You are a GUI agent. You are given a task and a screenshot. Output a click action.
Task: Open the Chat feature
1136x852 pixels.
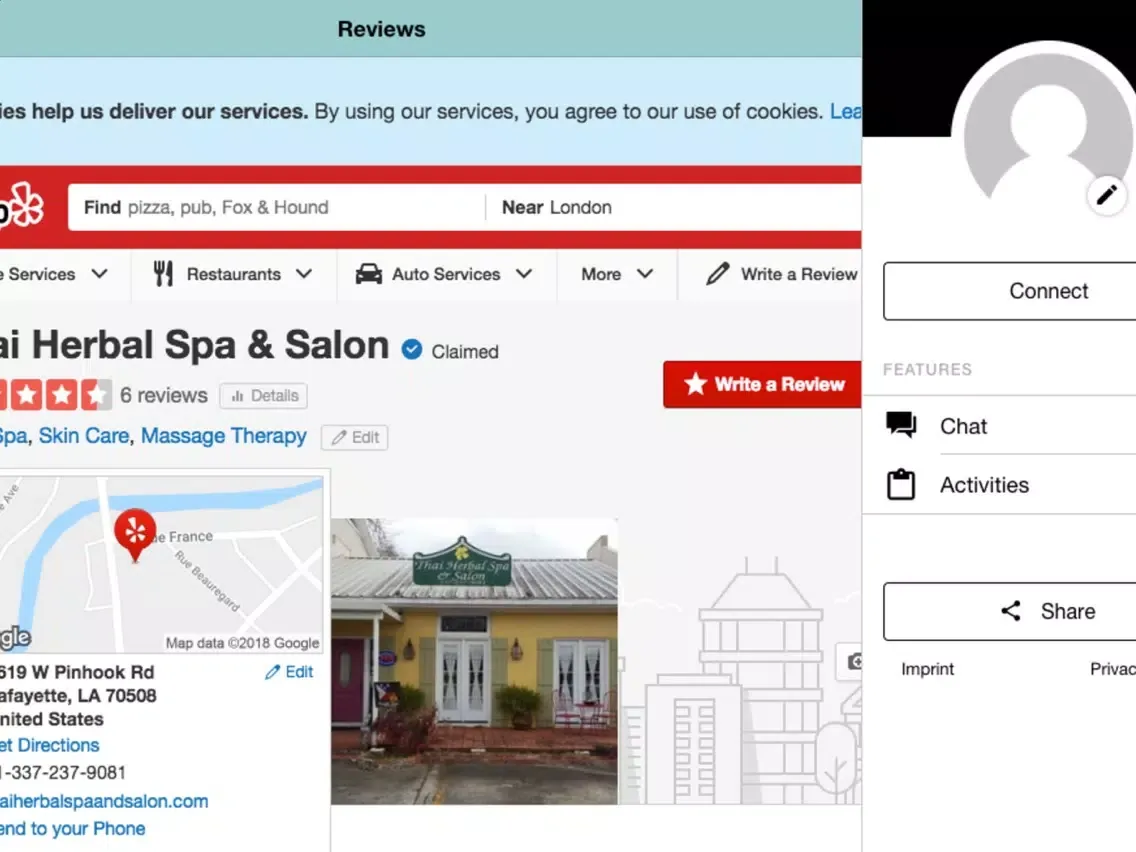[999, 425]
